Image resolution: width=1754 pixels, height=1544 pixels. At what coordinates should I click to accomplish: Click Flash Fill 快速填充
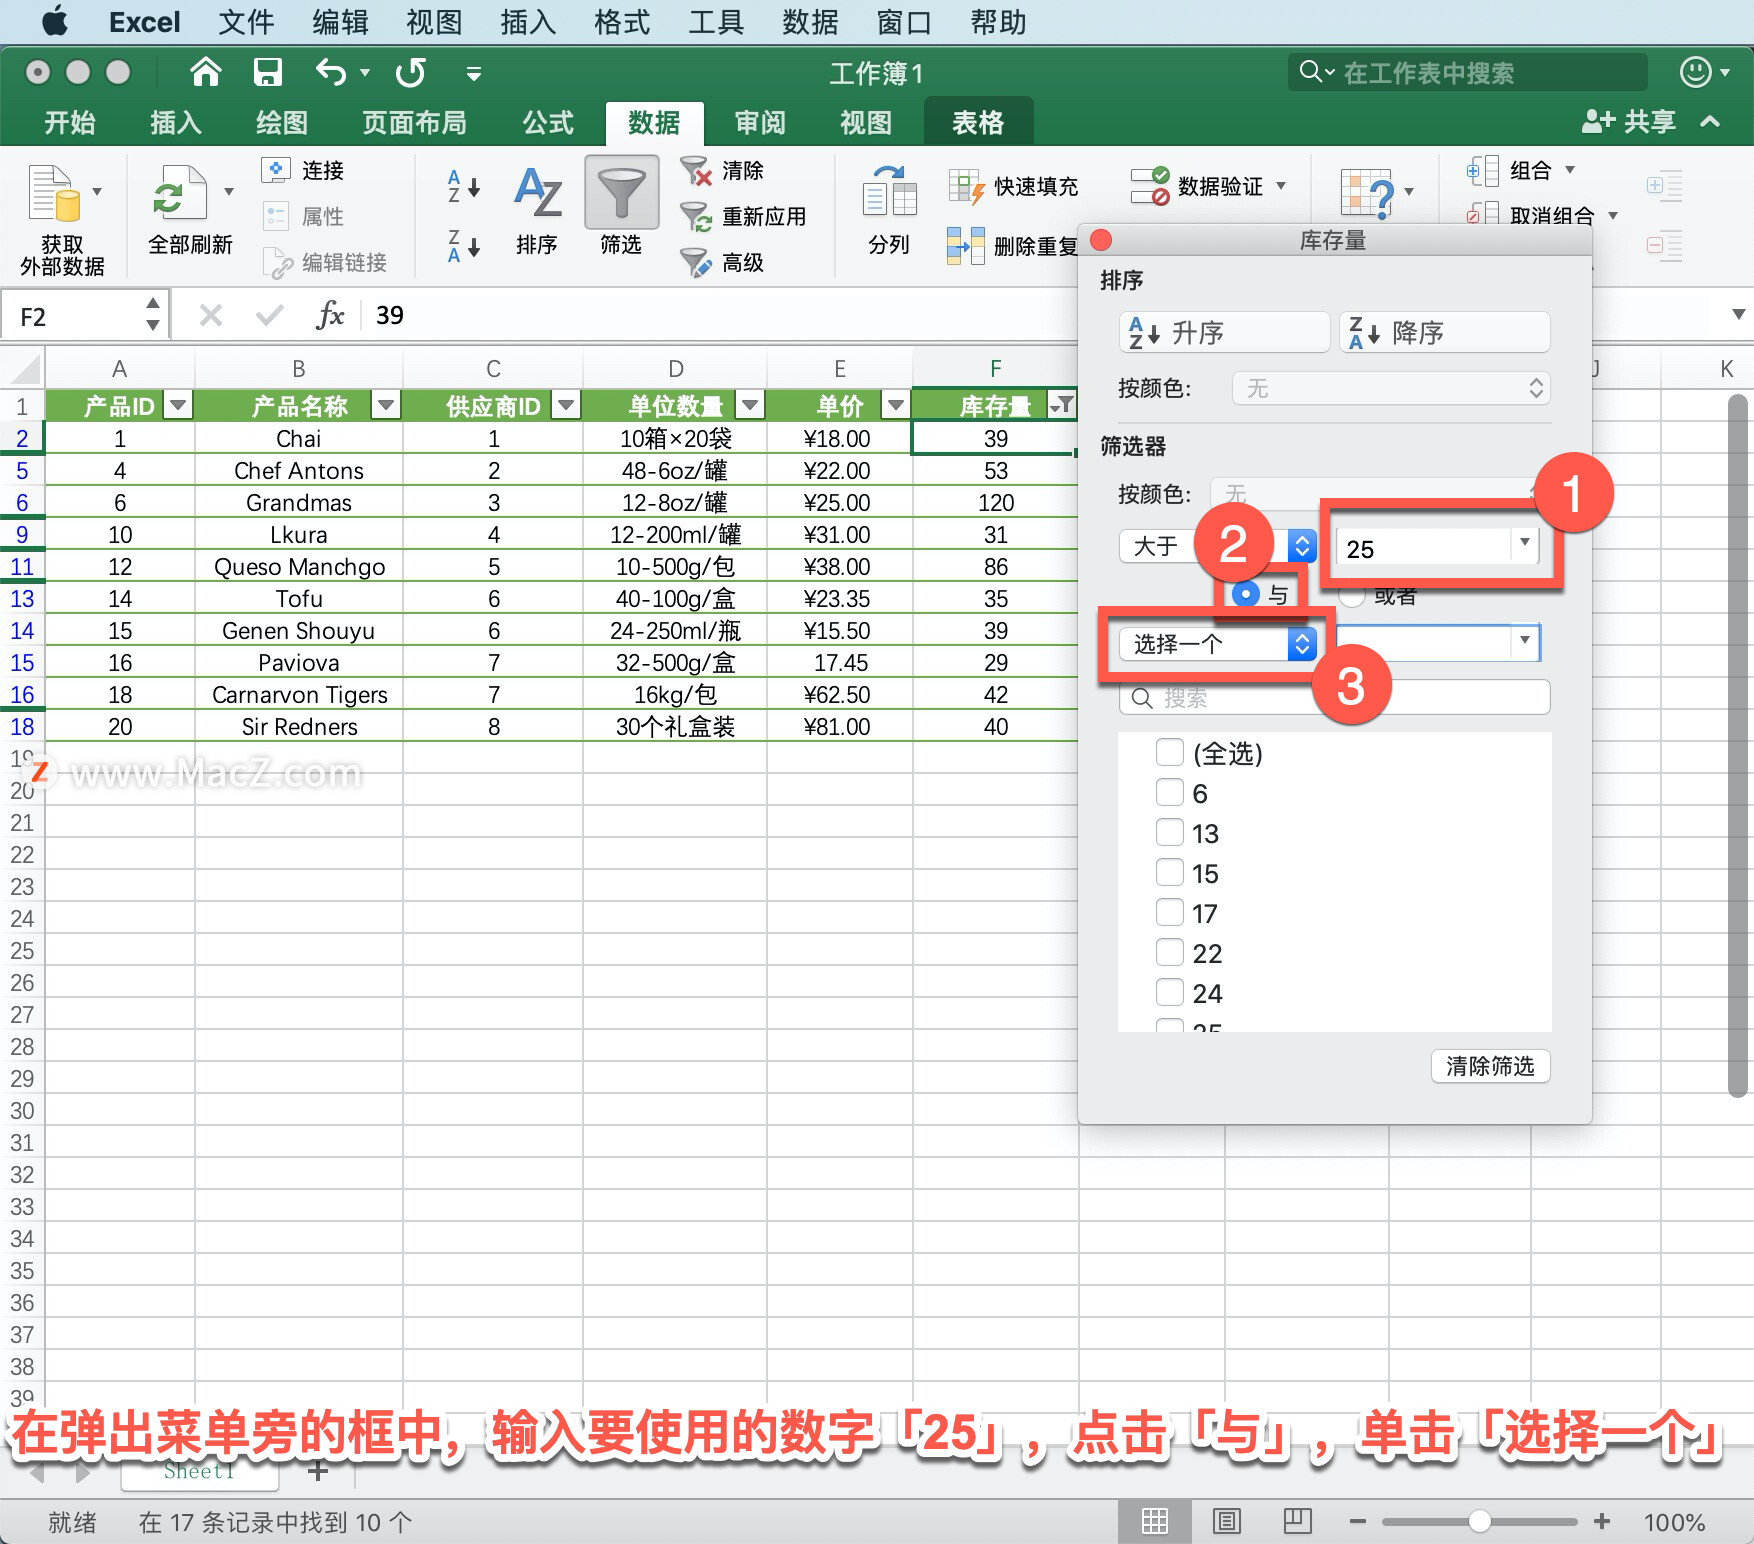(x=1014, y=186)
